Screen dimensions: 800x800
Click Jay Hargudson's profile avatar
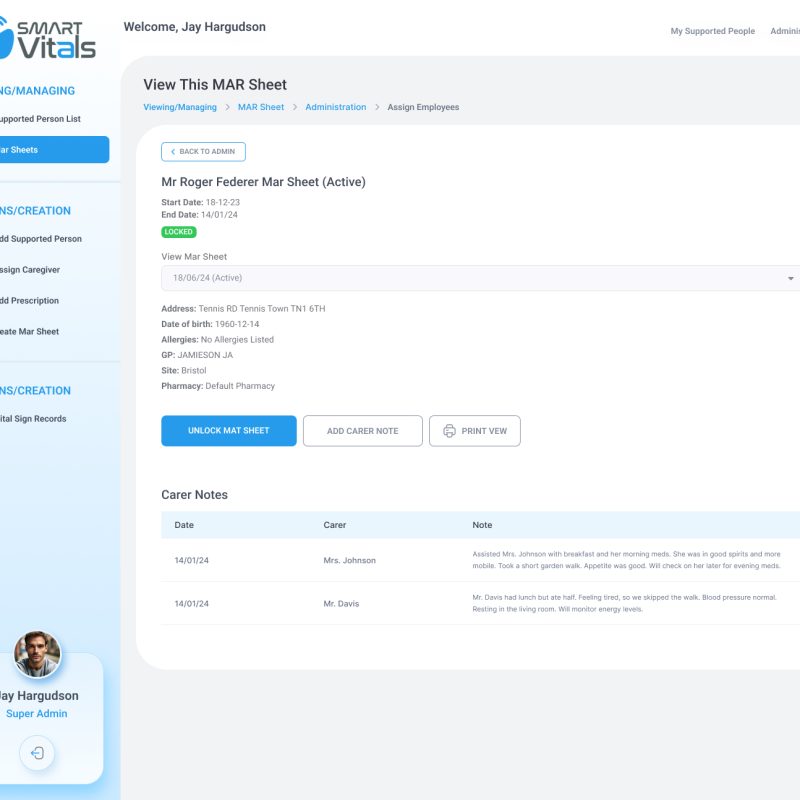click(x=37, y=655)
